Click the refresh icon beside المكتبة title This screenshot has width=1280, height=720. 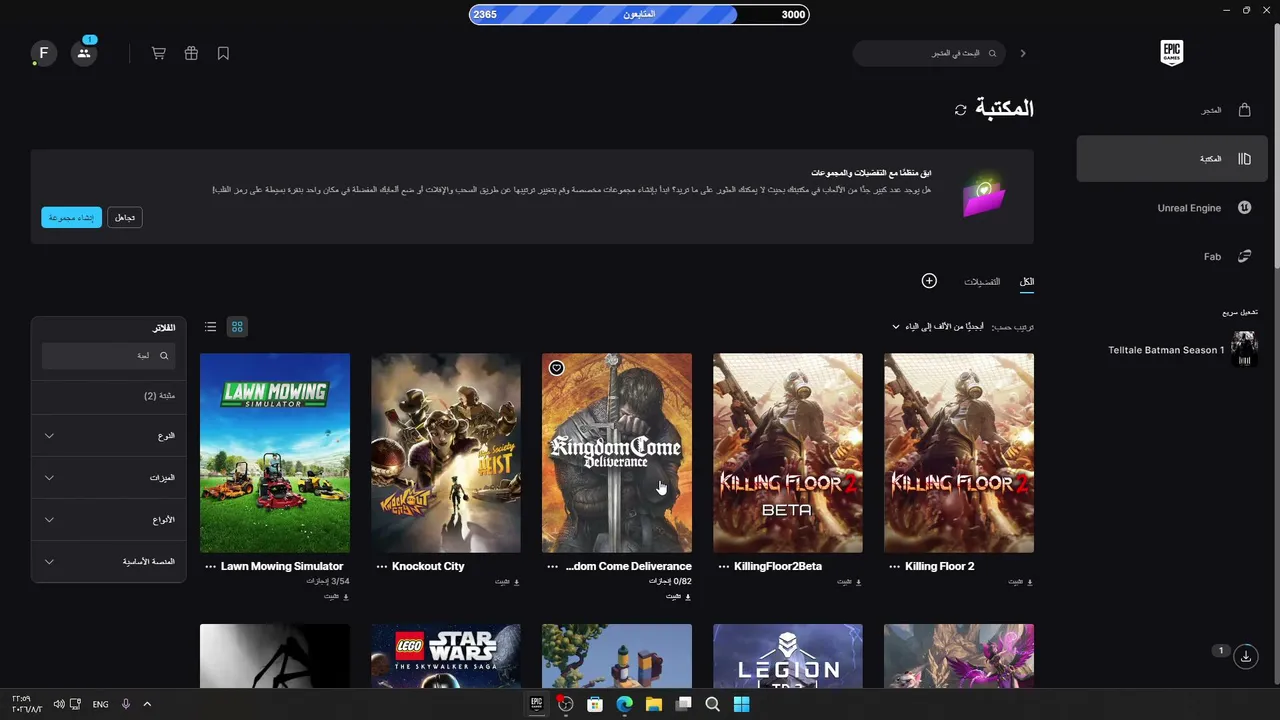[961, 110]
